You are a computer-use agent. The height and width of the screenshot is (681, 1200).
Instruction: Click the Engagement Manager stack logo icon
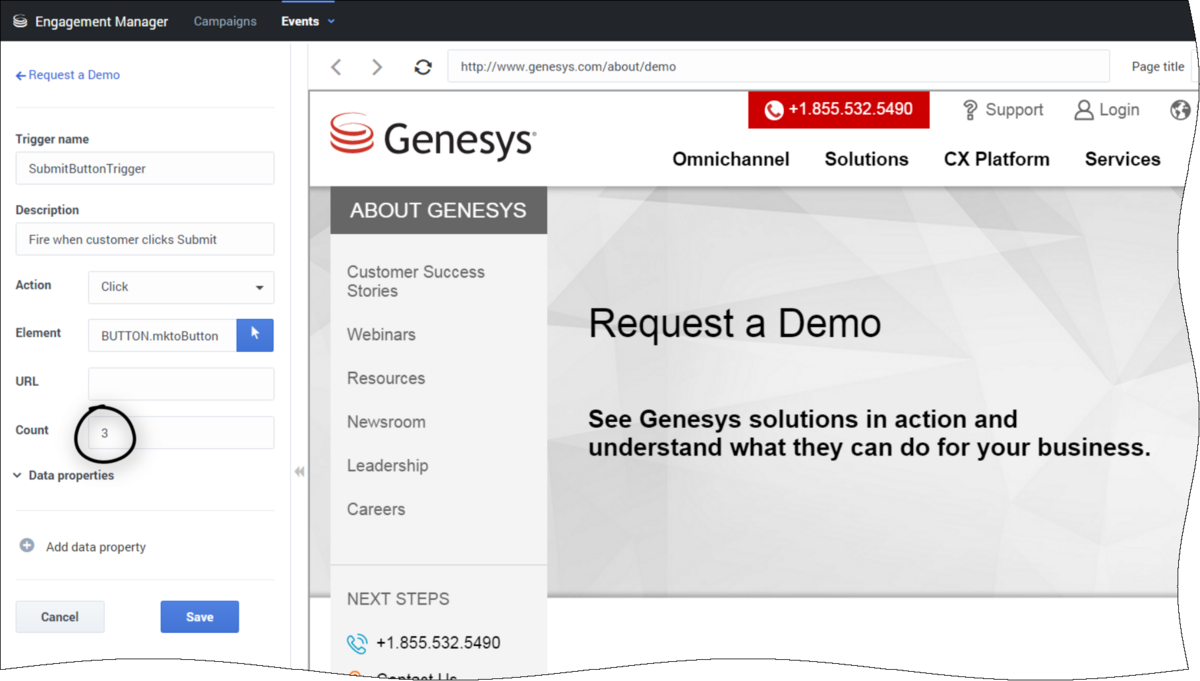coord(20,21)
